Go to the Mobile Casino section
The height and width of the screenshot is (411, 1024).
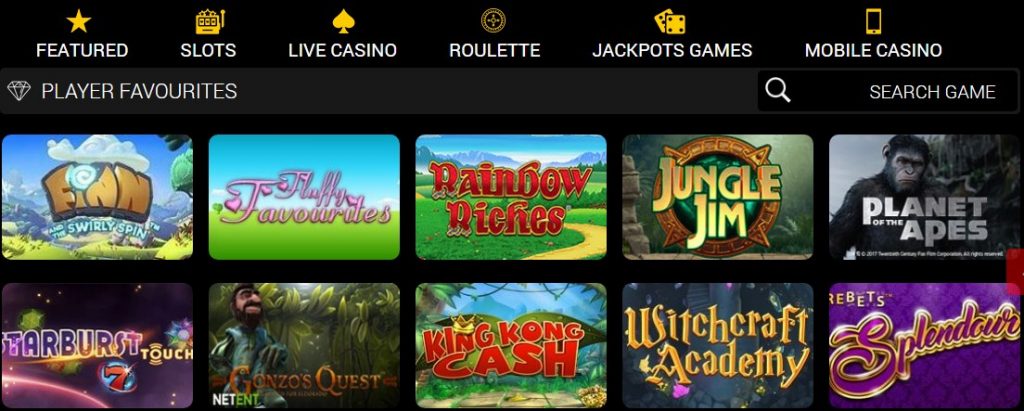coord(873,50)
